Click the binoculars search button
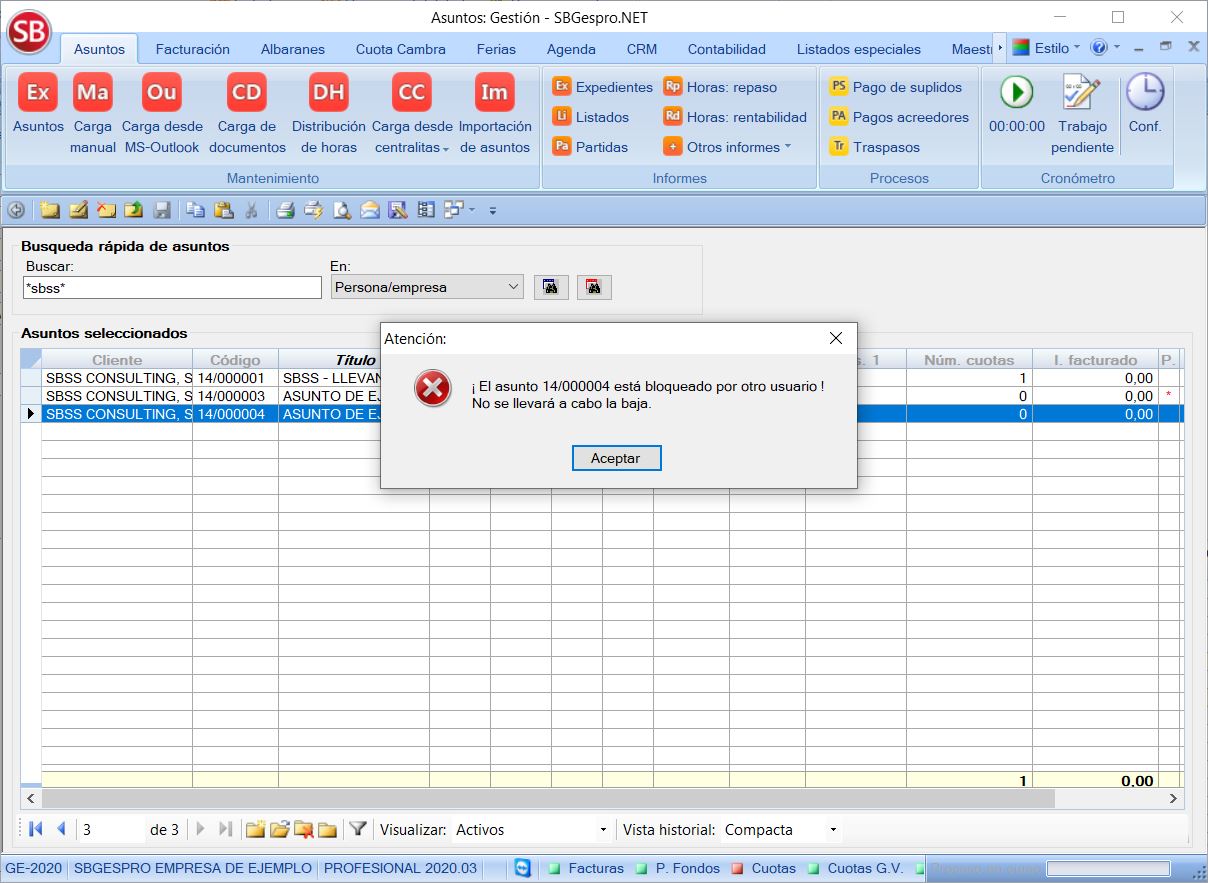1208x883 pixels. [x=550, y=287]
